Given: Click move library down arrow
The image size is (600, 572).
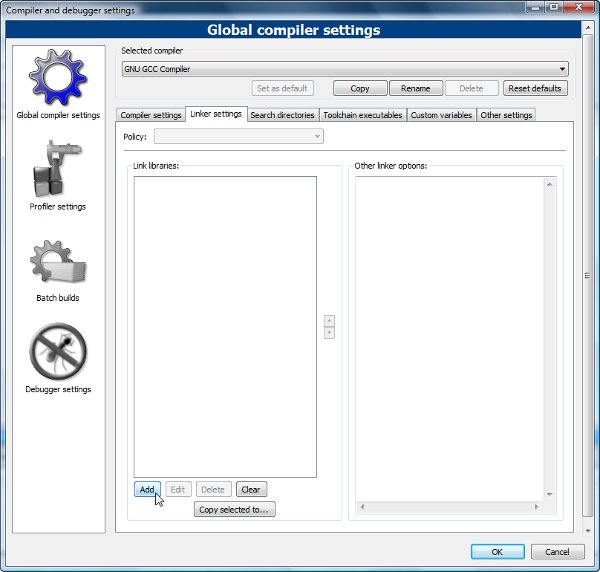Looking at the screenshot, I should point(329,333).
